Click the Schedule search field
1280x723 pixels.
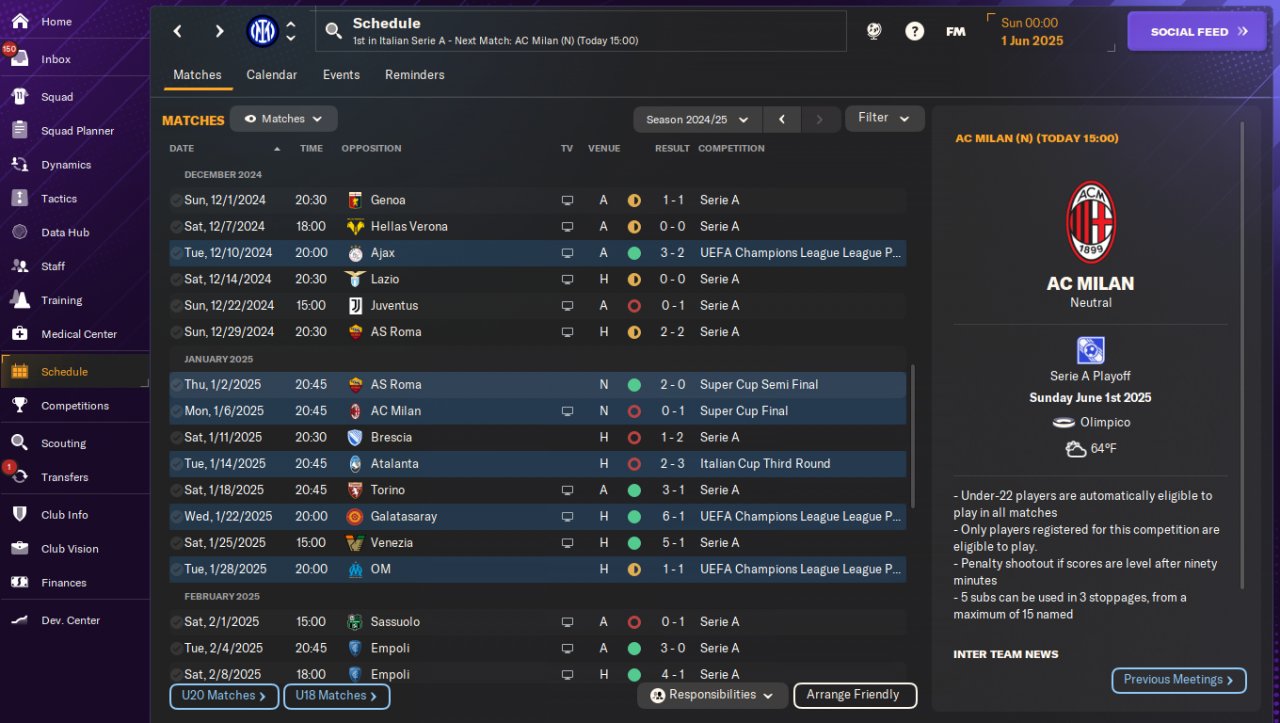pos(582,31)
